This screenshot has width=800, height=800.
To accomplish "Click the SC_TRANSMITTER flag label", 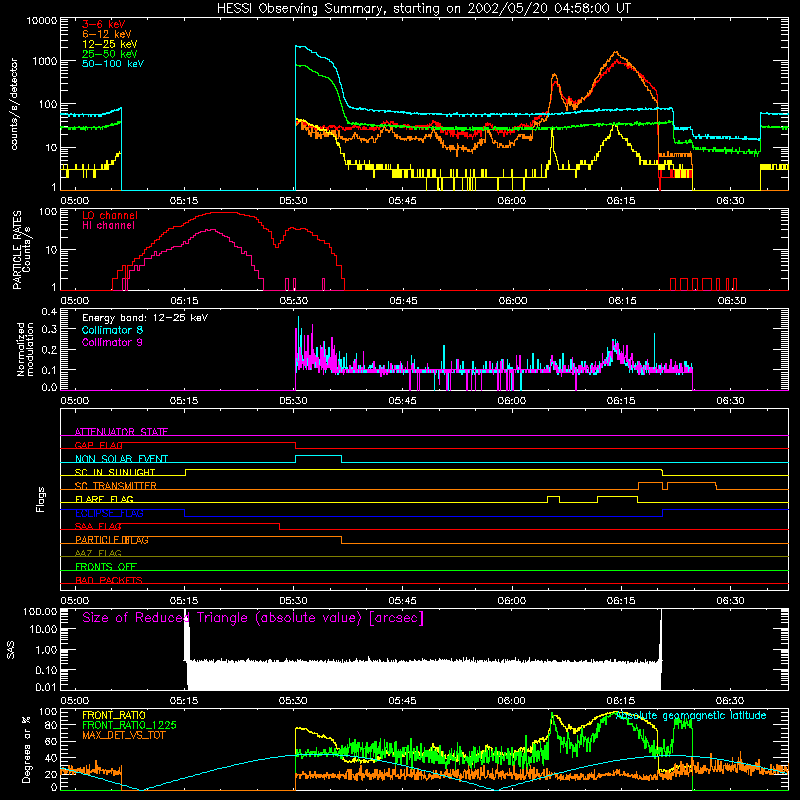I will point(115,486).
